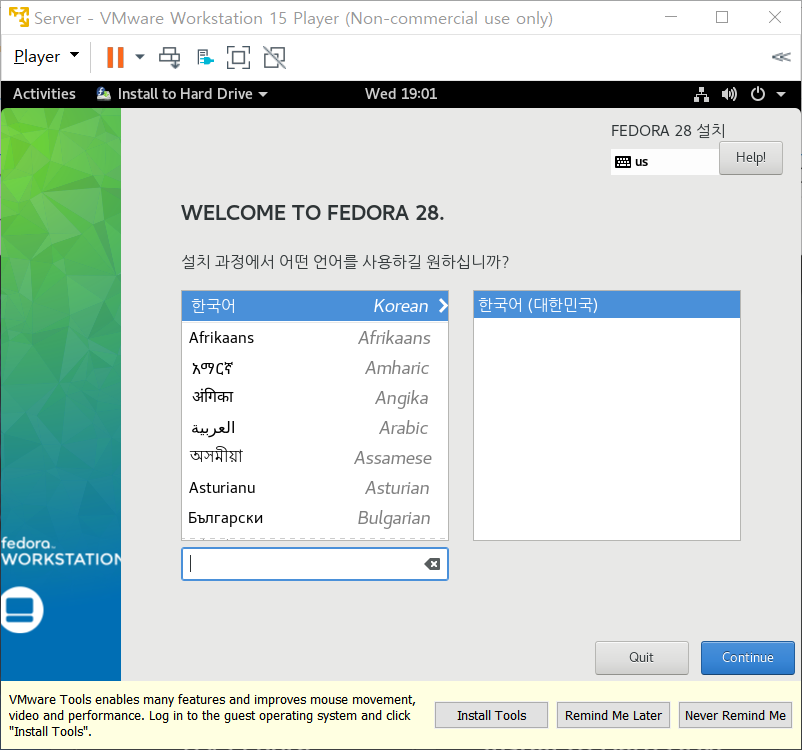Pause the virtual machine
802x750 pixels.
click(x=115, y=57)
